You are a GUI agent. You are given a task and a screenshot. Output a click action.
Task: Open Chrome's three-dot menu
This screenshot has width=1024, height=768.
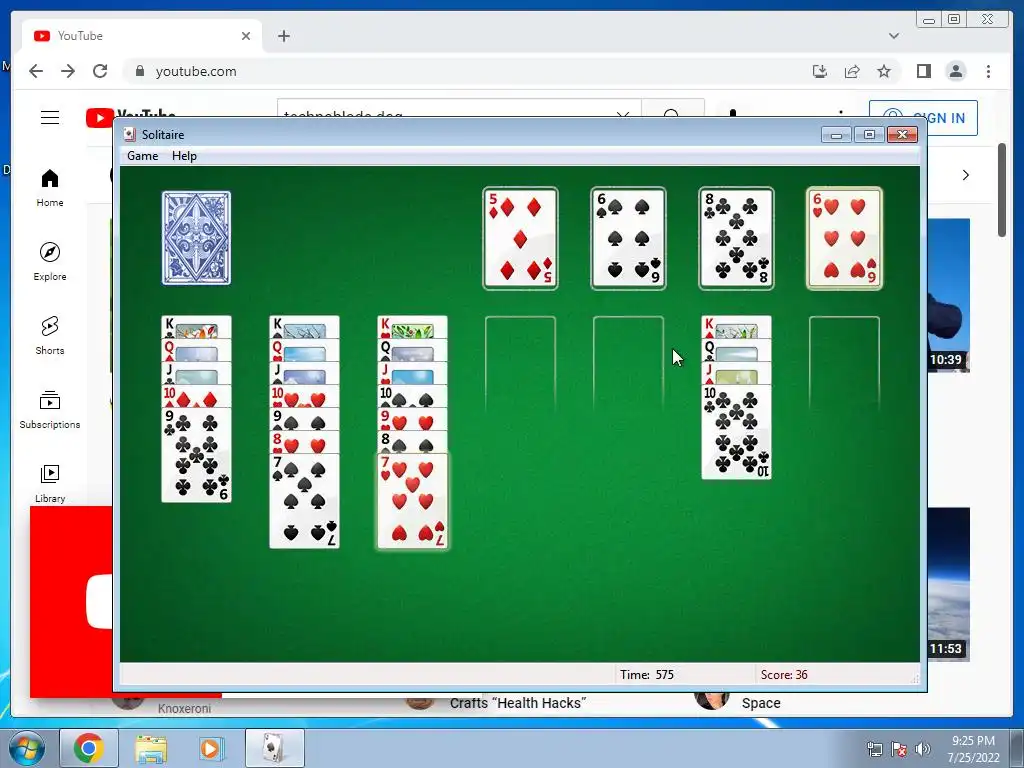click(x=988, y=71)
